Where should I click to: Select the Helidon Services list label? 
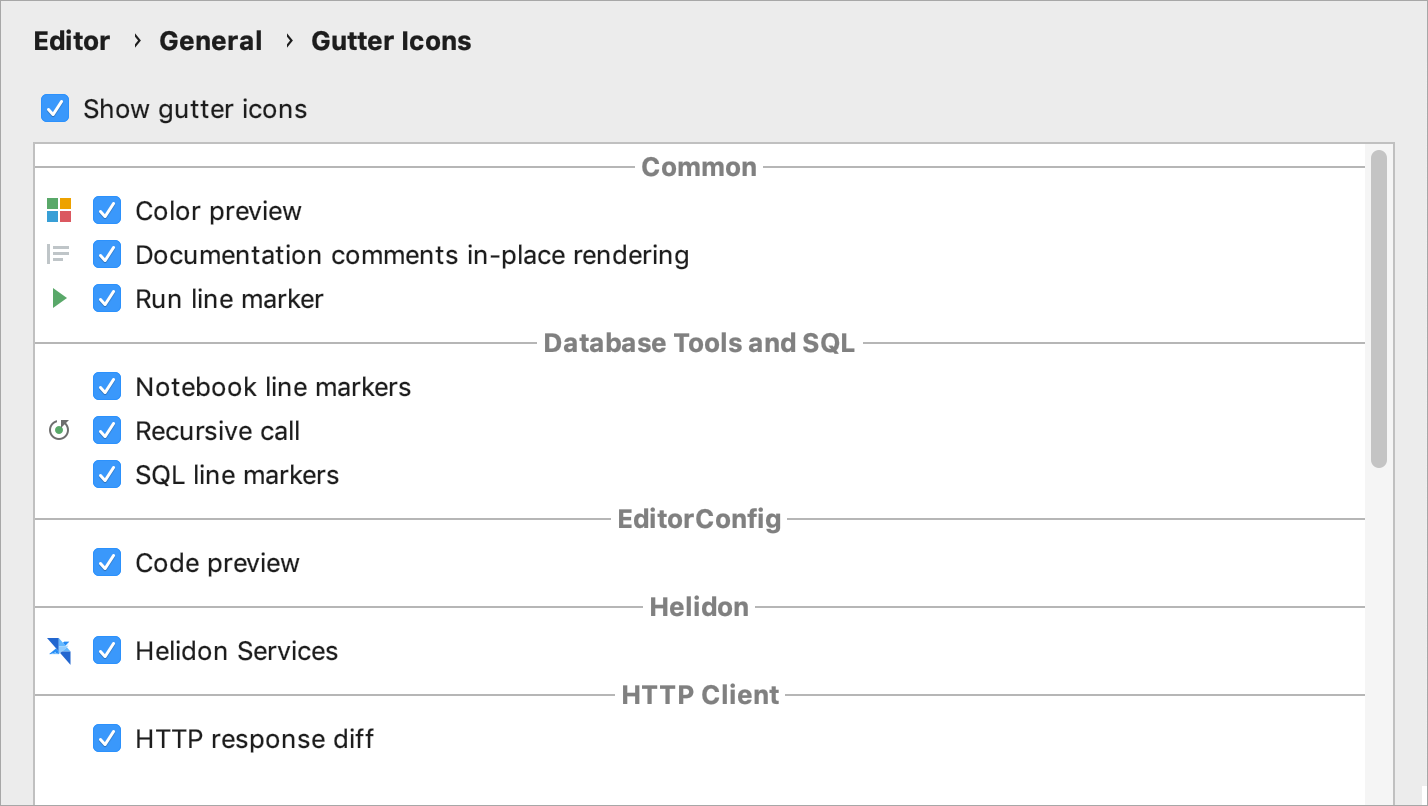coord(237,651)
